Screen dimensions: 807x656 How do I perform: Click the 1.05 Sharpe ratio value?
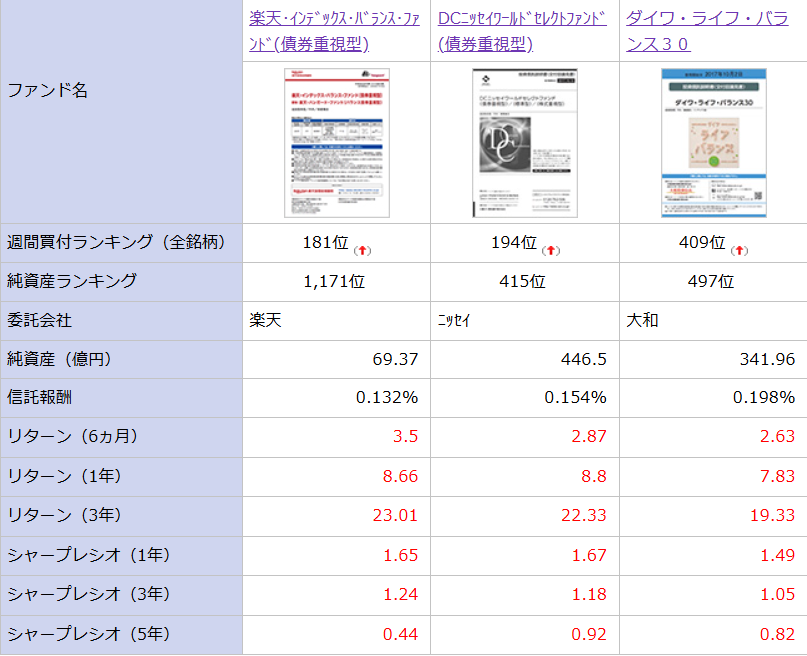778,595
